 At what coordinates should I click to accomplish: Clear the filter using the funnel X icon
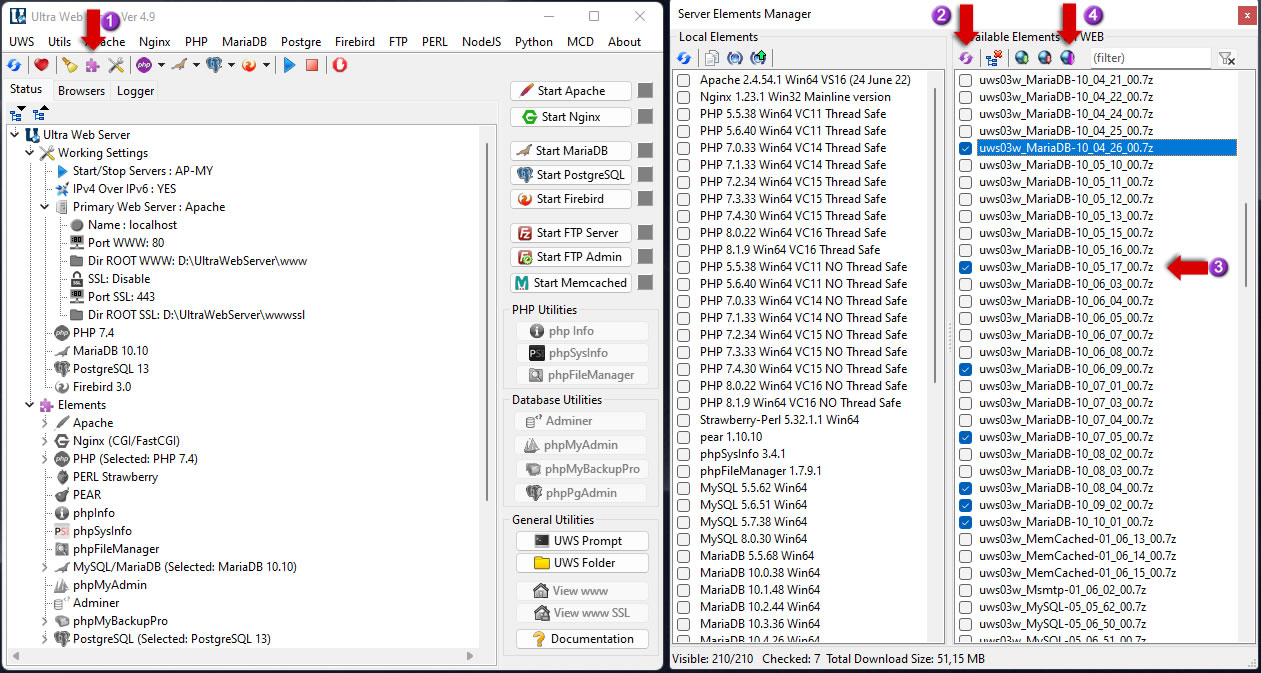tap(1227, 58)
